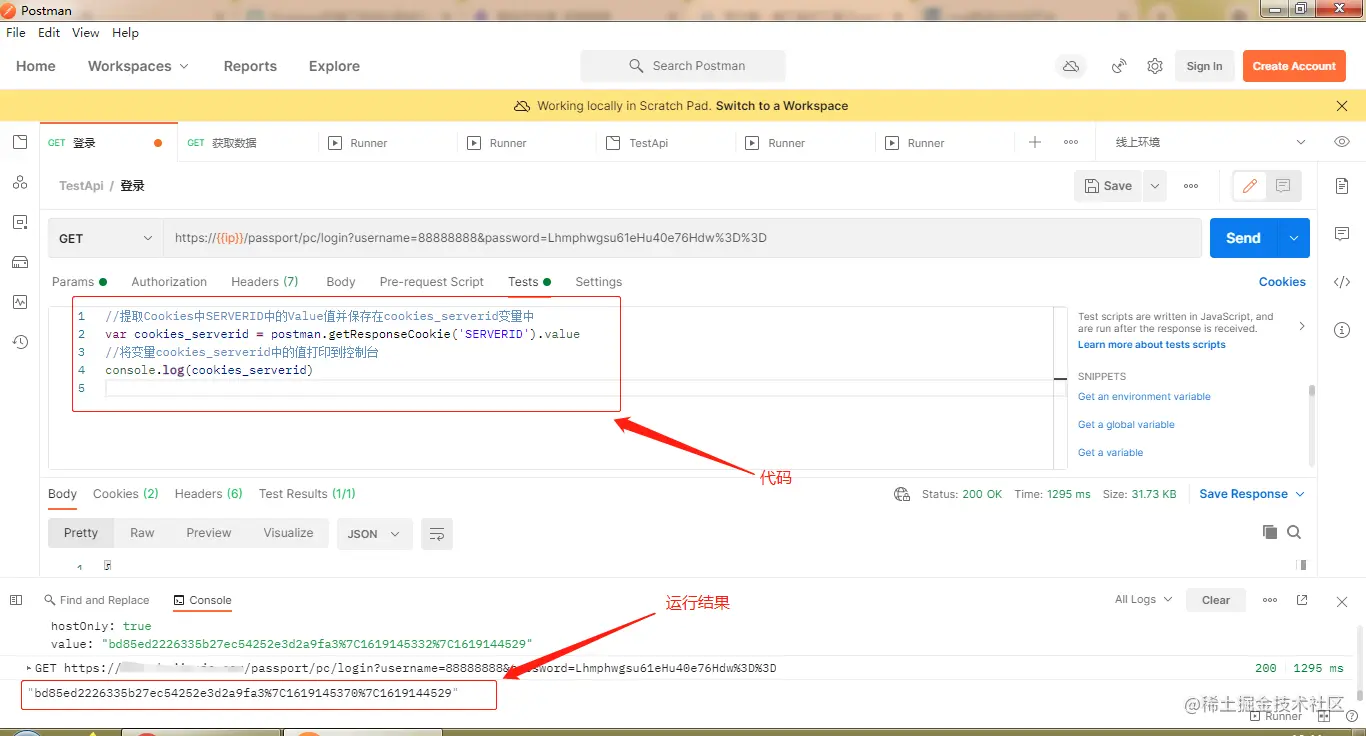Add a new request tab
Viewport: 1366px width, 736px height.
1035,142
